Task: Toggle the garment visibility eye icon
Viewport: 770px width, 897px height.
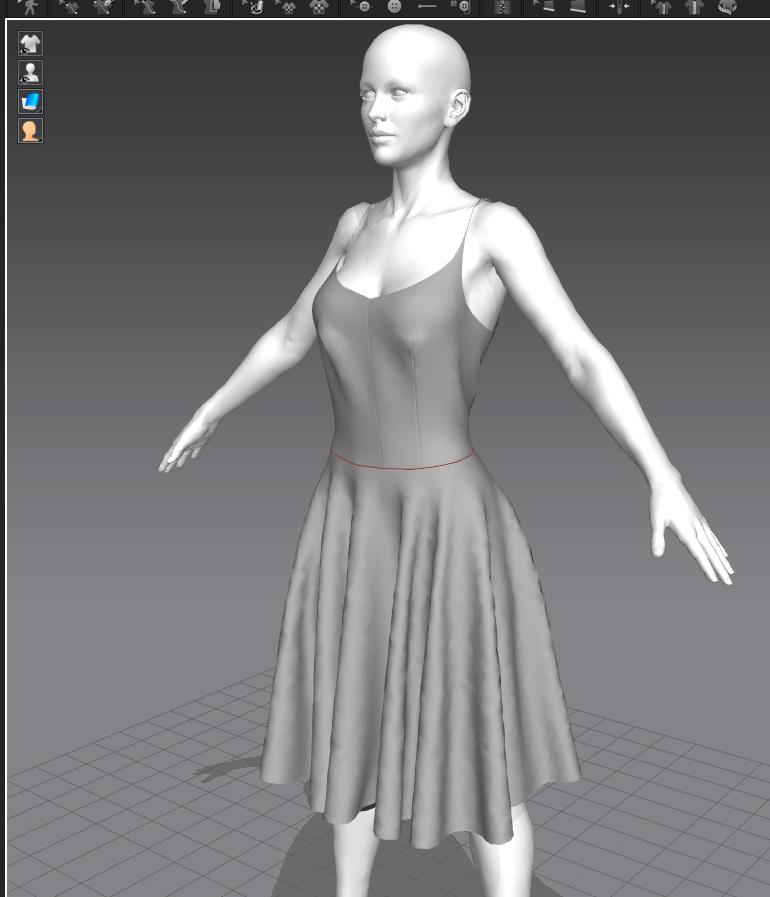Action: click(30, 44)
